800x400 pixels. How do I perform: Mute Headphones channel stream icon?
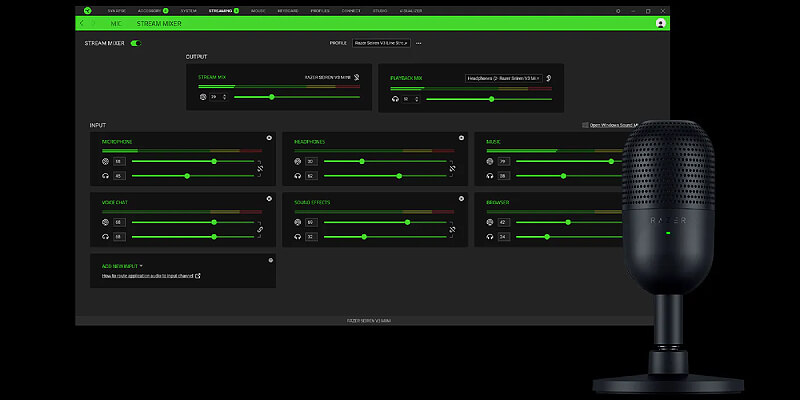point(297,161)
